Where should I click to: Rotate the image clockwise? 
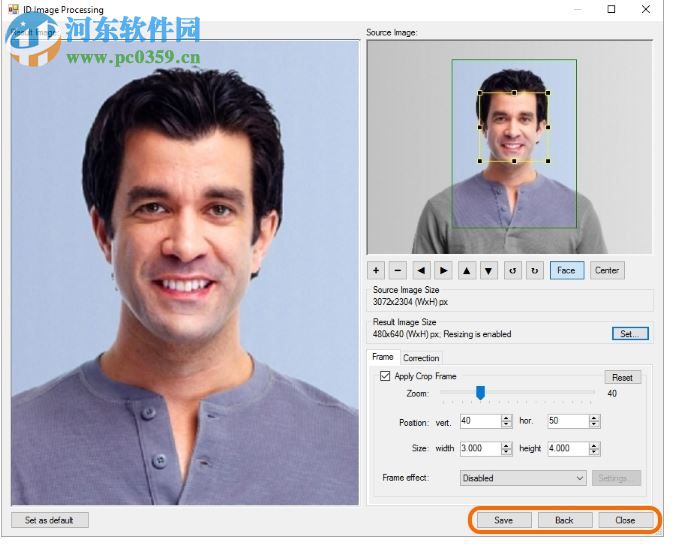pyautogui.click(x=535, y=271)
